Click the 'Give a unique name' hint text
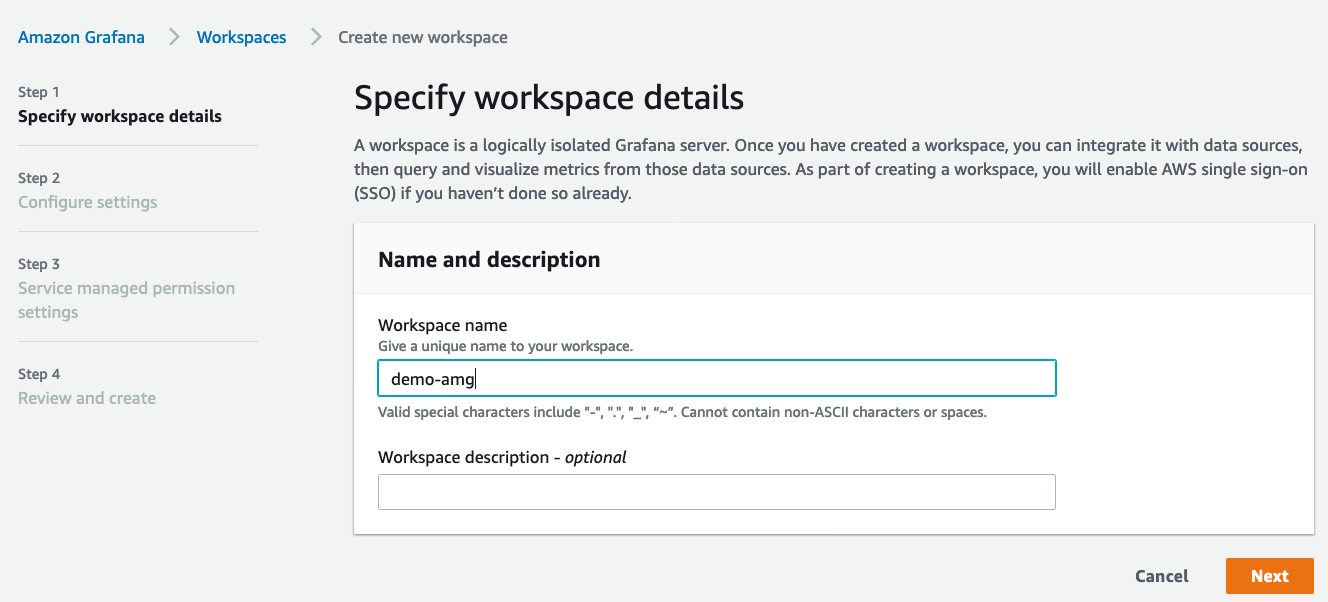The image size is (1328, 602). tap(506, 346)
